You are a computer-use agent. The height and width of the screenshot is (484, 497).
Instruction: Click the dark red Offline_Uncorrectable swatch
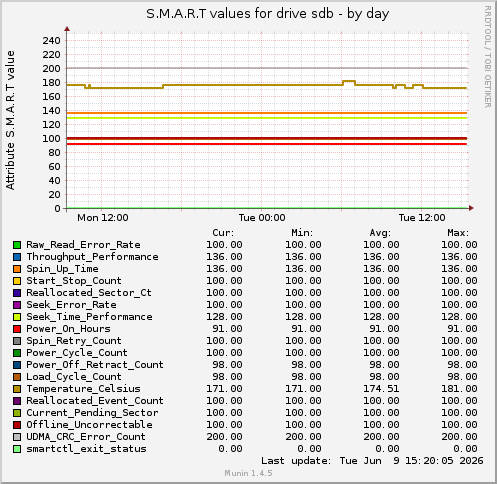pos(17,425)
